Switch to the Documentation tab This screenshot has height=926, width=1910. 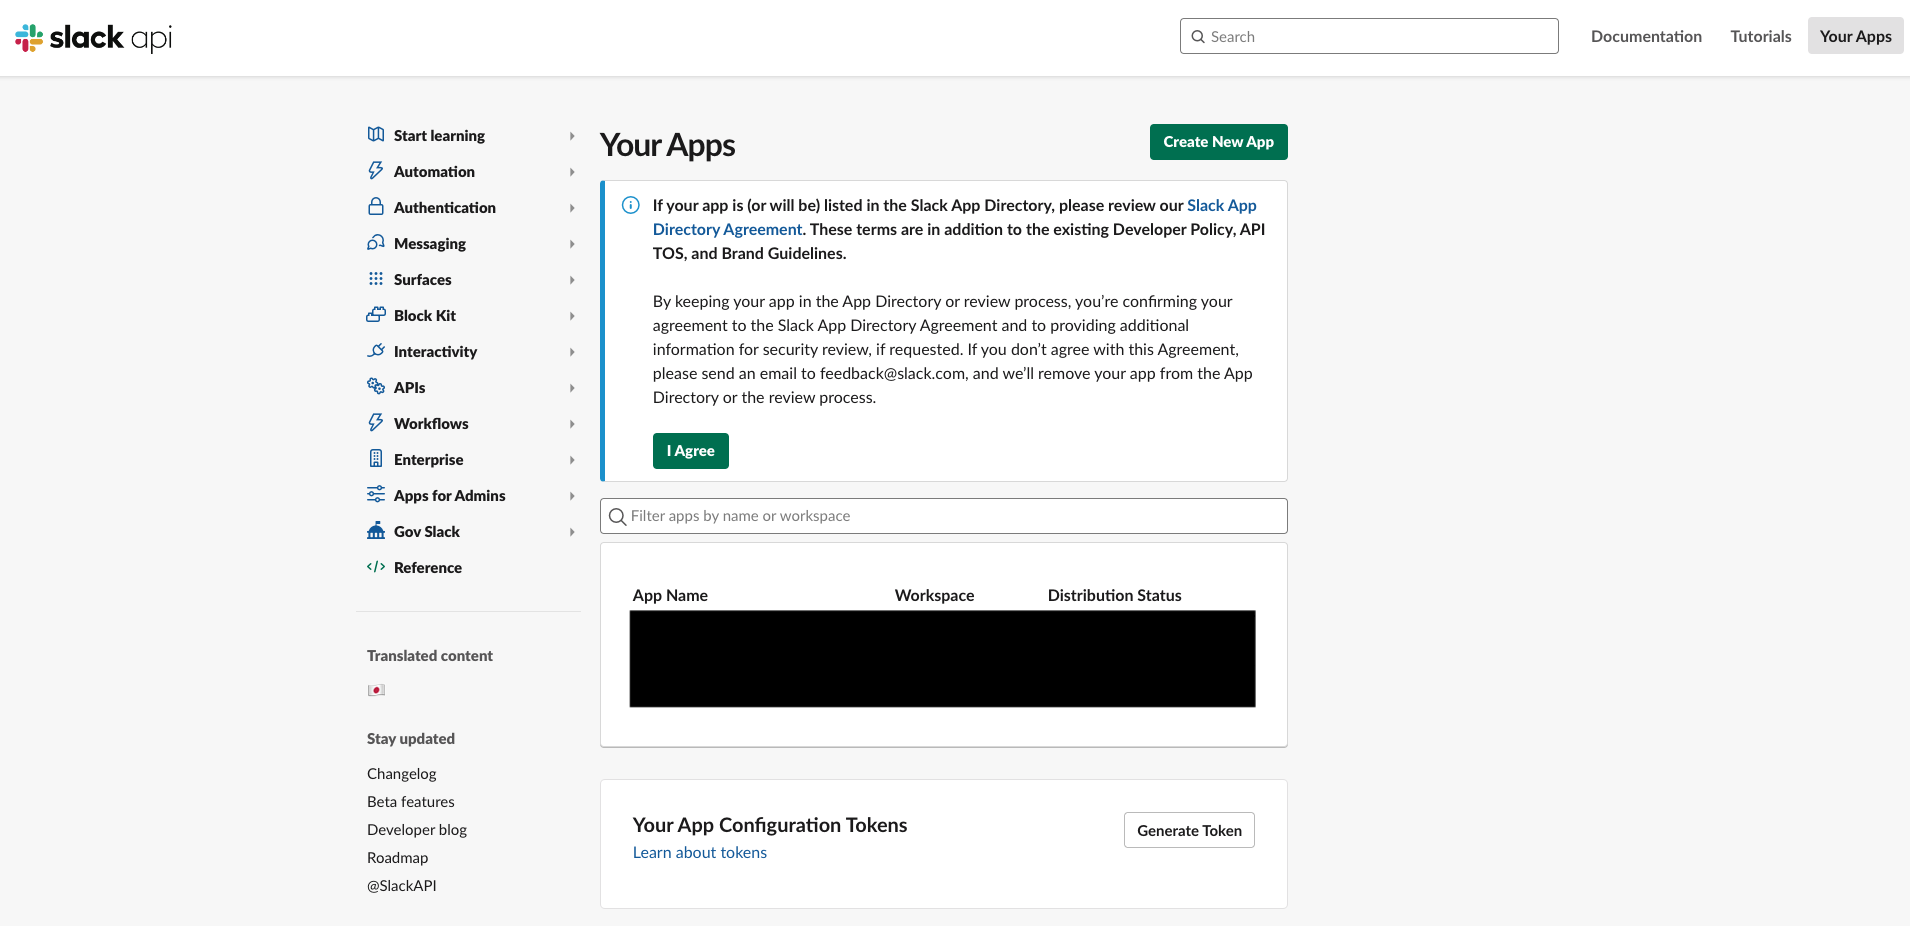coord(1645,35)
